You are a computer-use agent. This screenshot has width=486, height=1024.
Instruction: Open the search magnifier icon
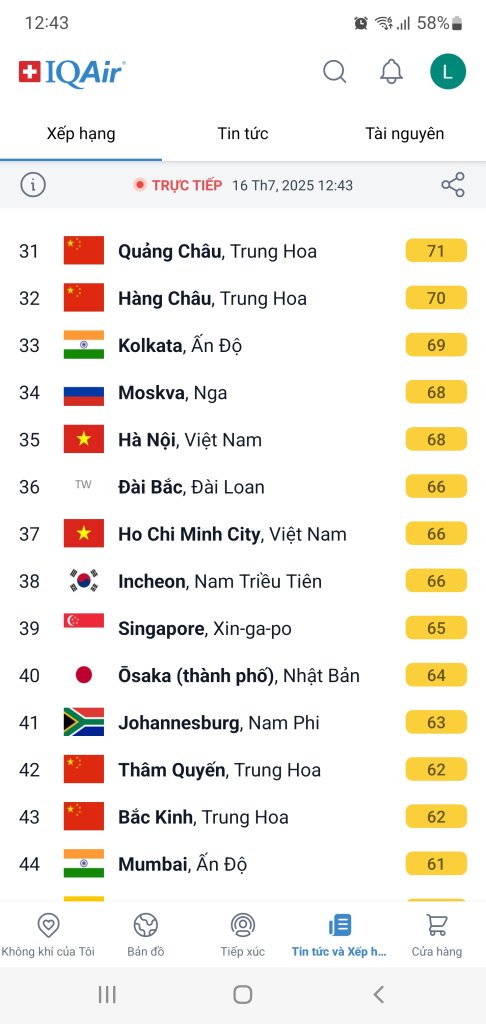334,71
